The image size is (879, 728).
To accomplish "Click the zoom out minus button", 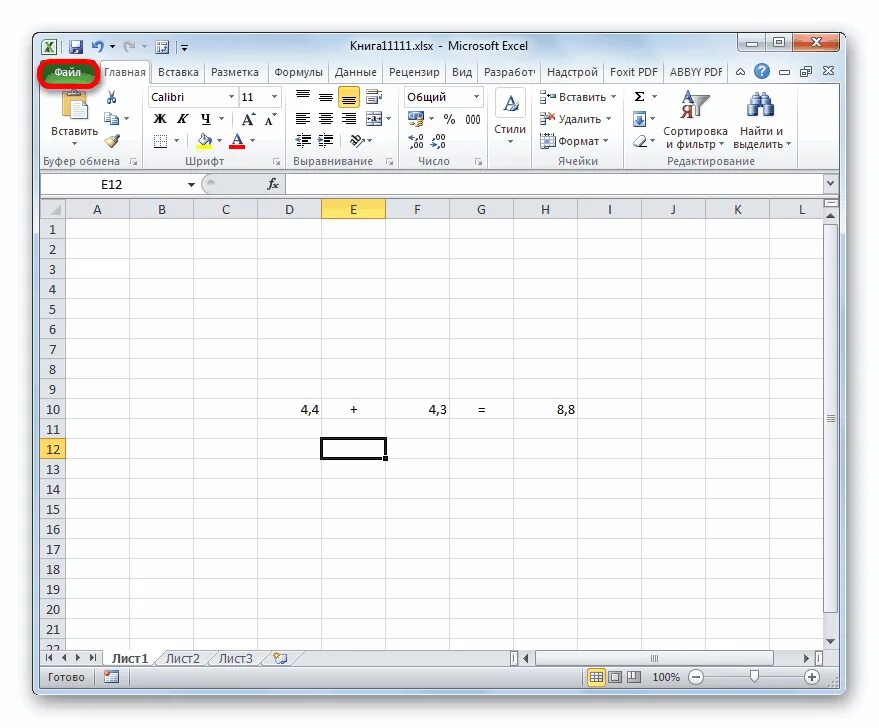I will coord(696,677).
